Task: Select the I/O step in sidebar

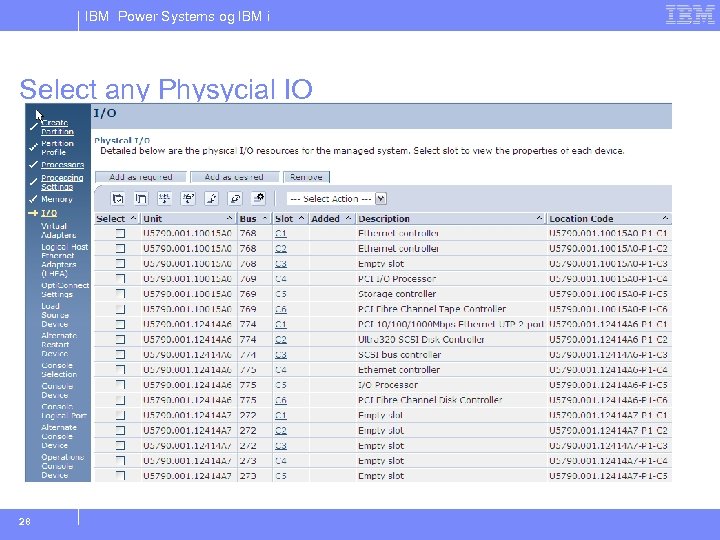Action: [49, 213]
